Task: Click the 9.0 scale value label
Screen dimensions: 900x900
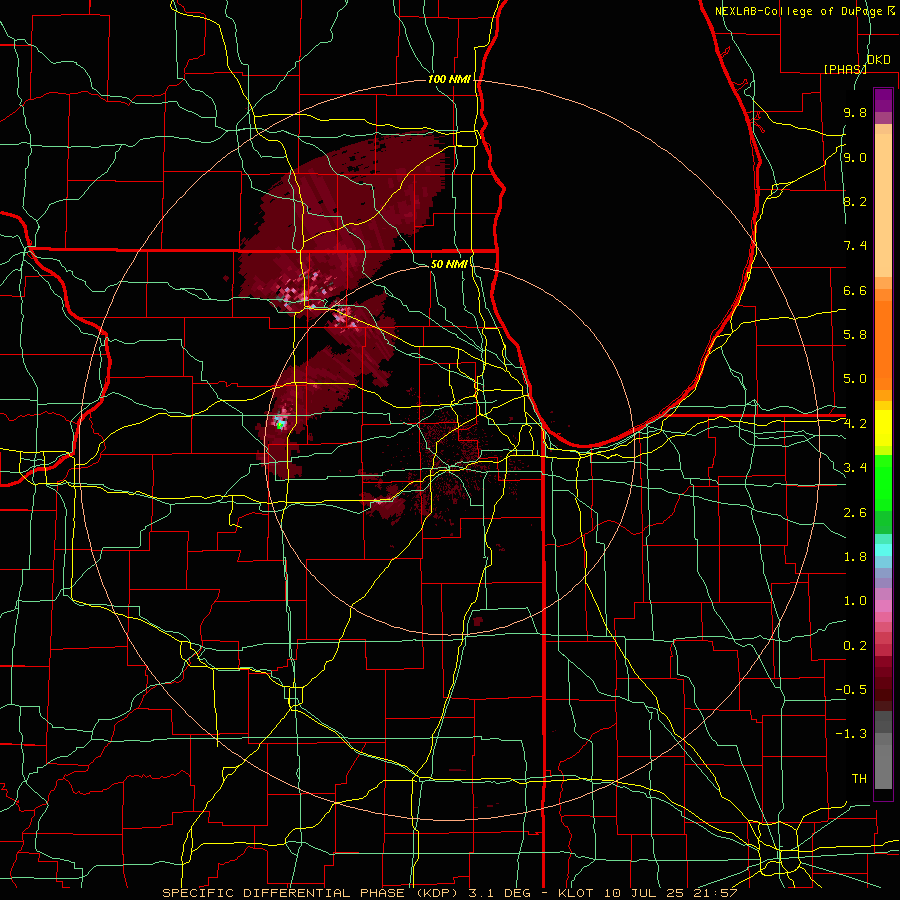Action: pos(855,157)
